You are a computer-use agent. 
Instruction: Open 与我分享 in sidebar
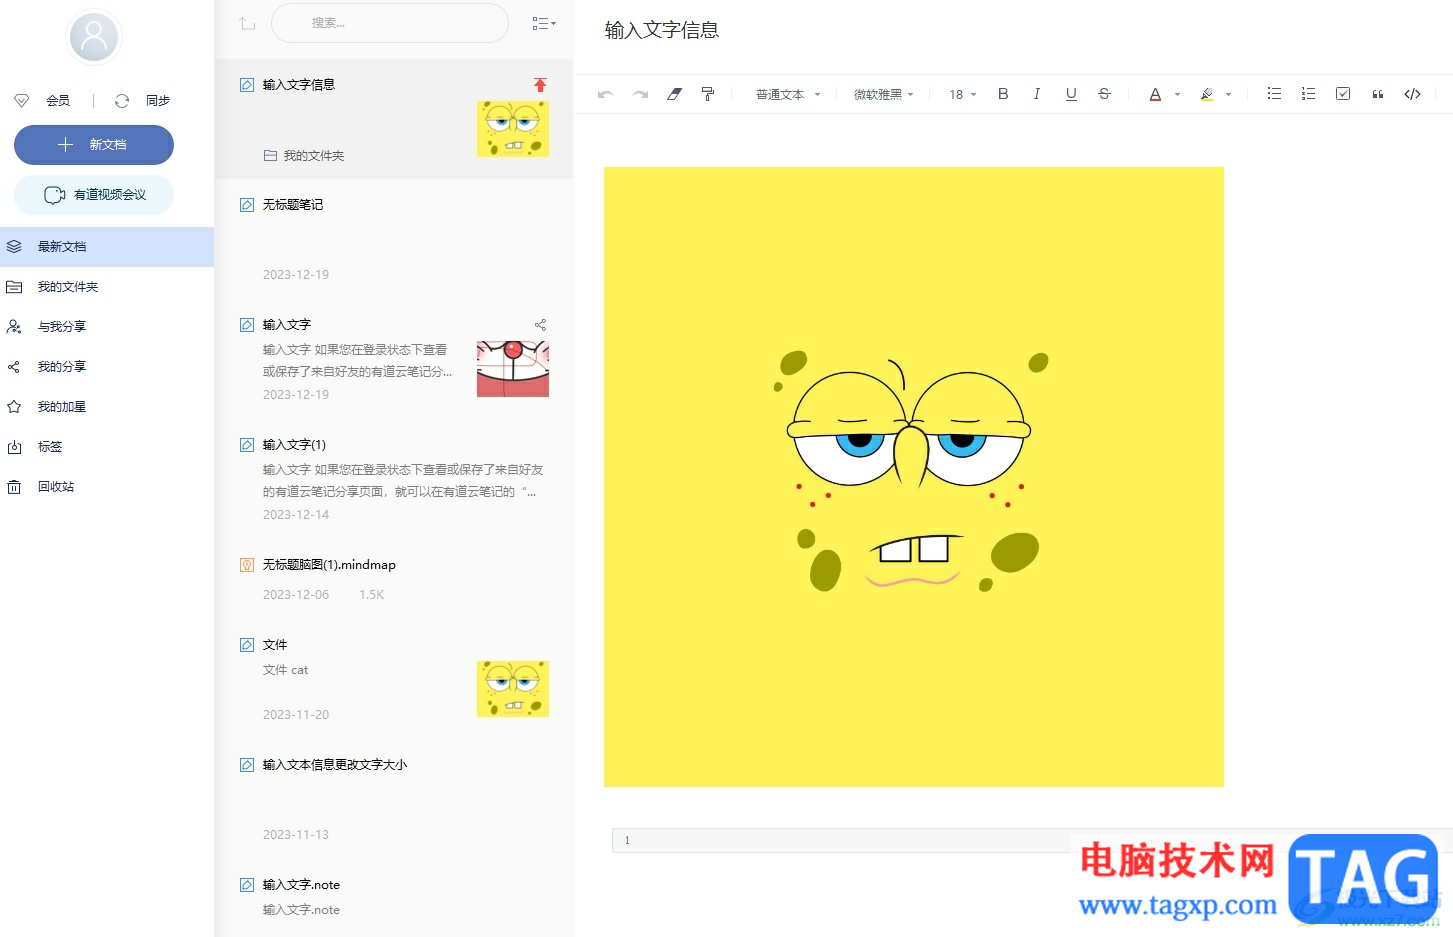(107, 327)
